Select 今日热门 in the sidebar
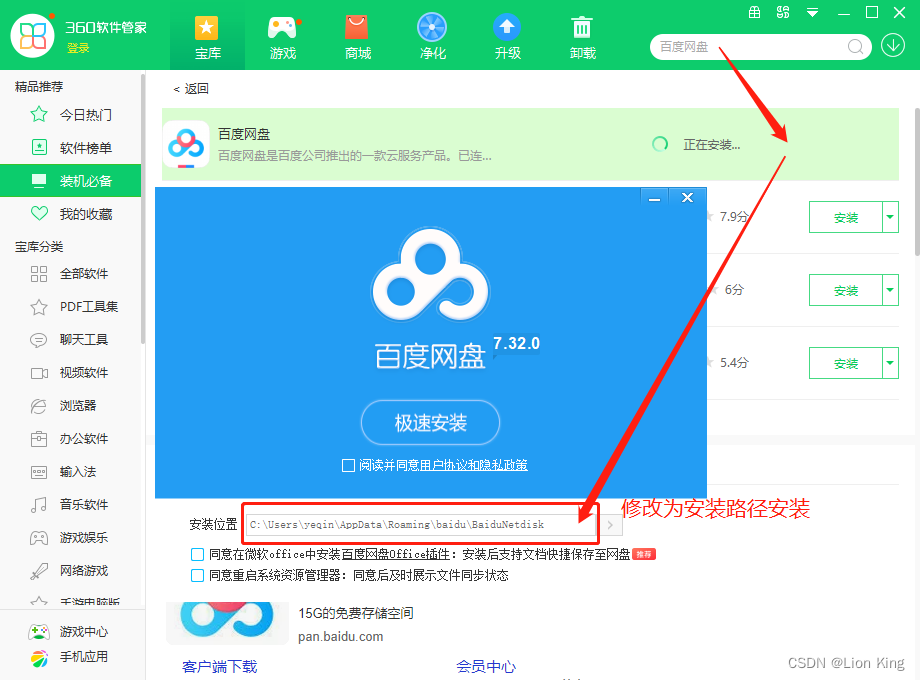The height and width of the screenshot is (680, 920). click(70, 114)
